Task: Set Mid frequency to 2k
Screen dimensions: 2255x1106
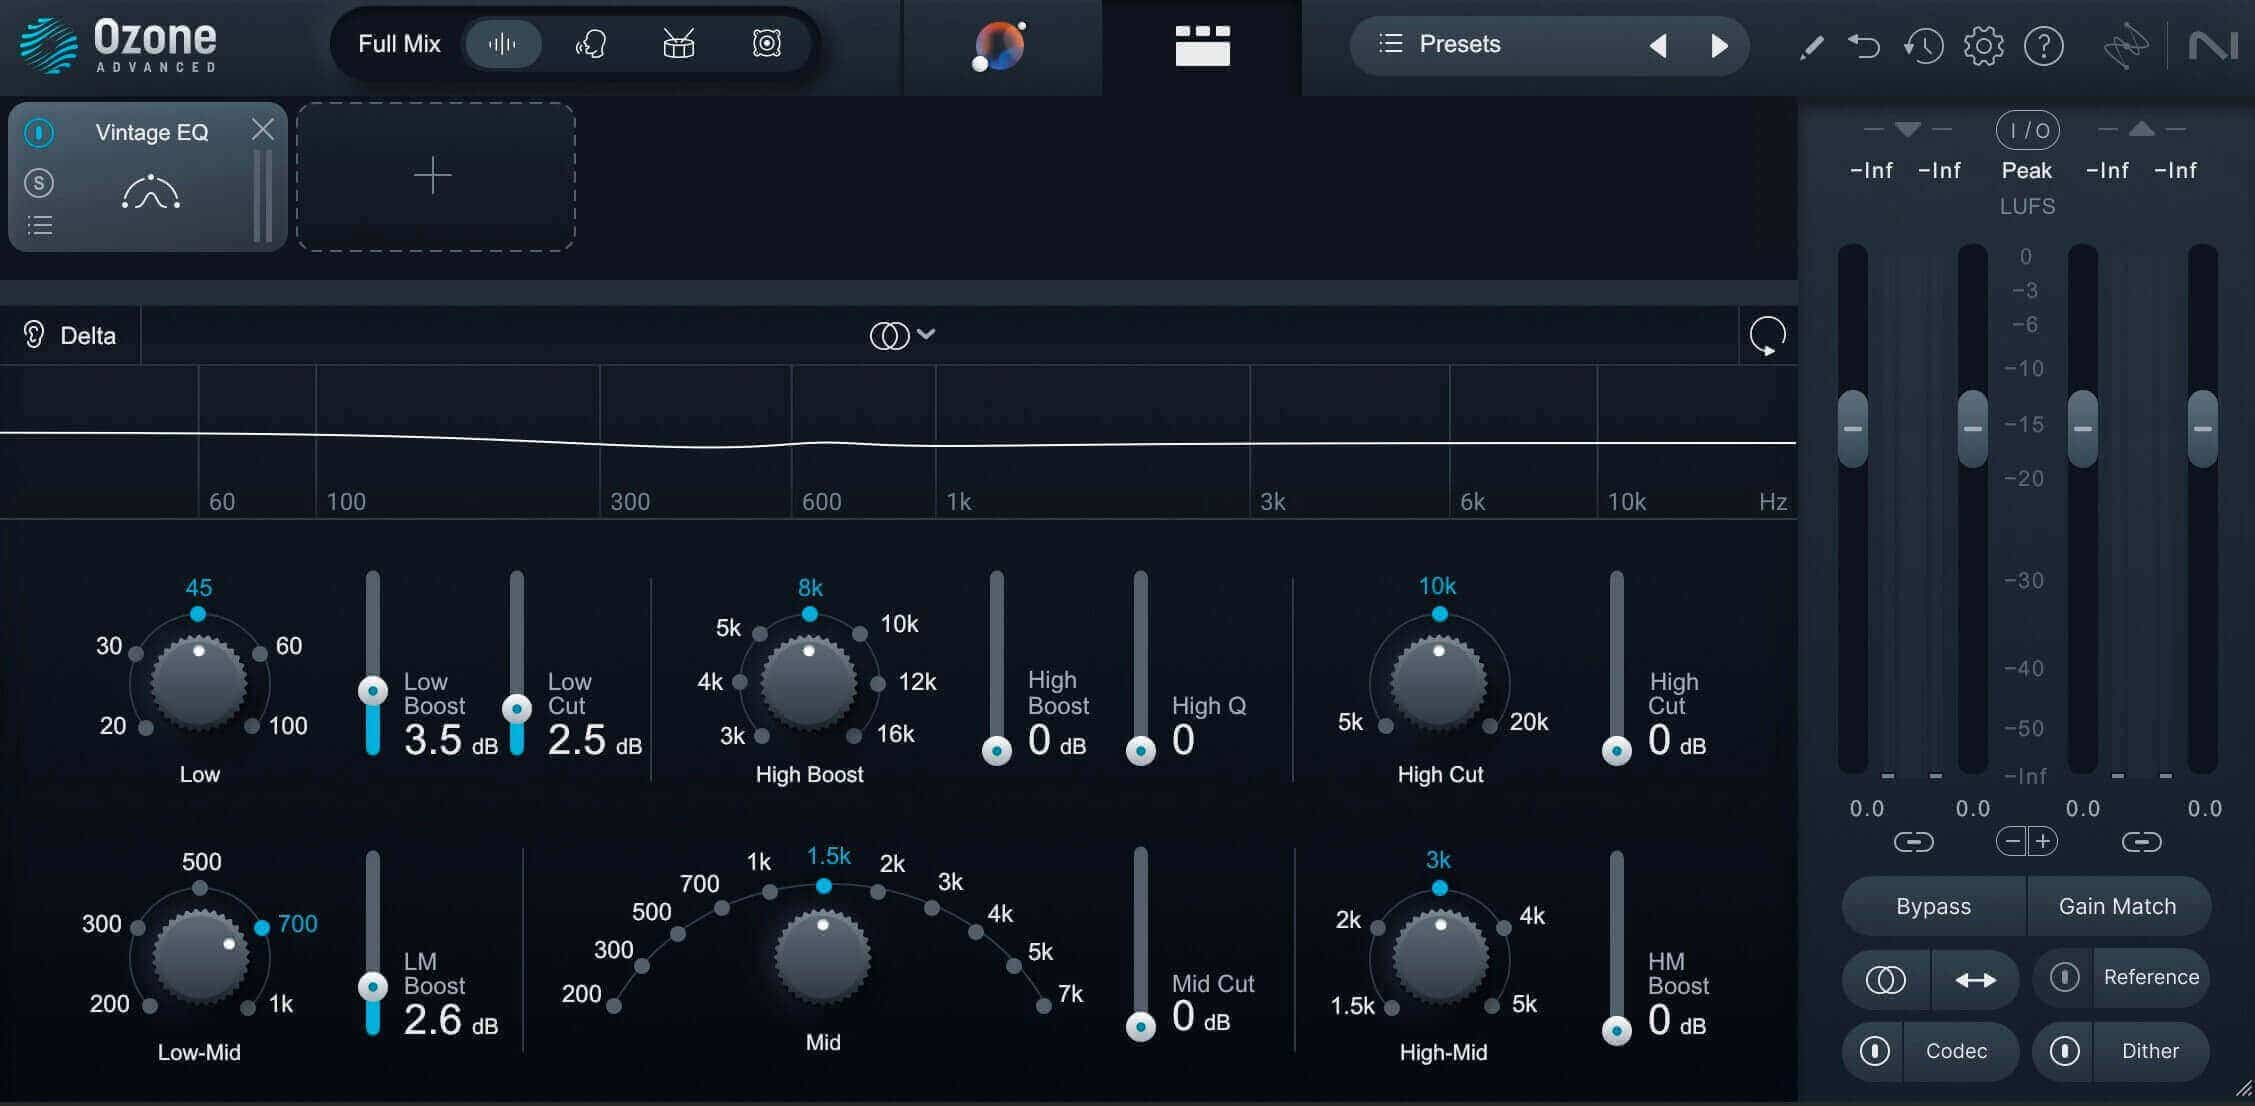Action: pos(878,891)
